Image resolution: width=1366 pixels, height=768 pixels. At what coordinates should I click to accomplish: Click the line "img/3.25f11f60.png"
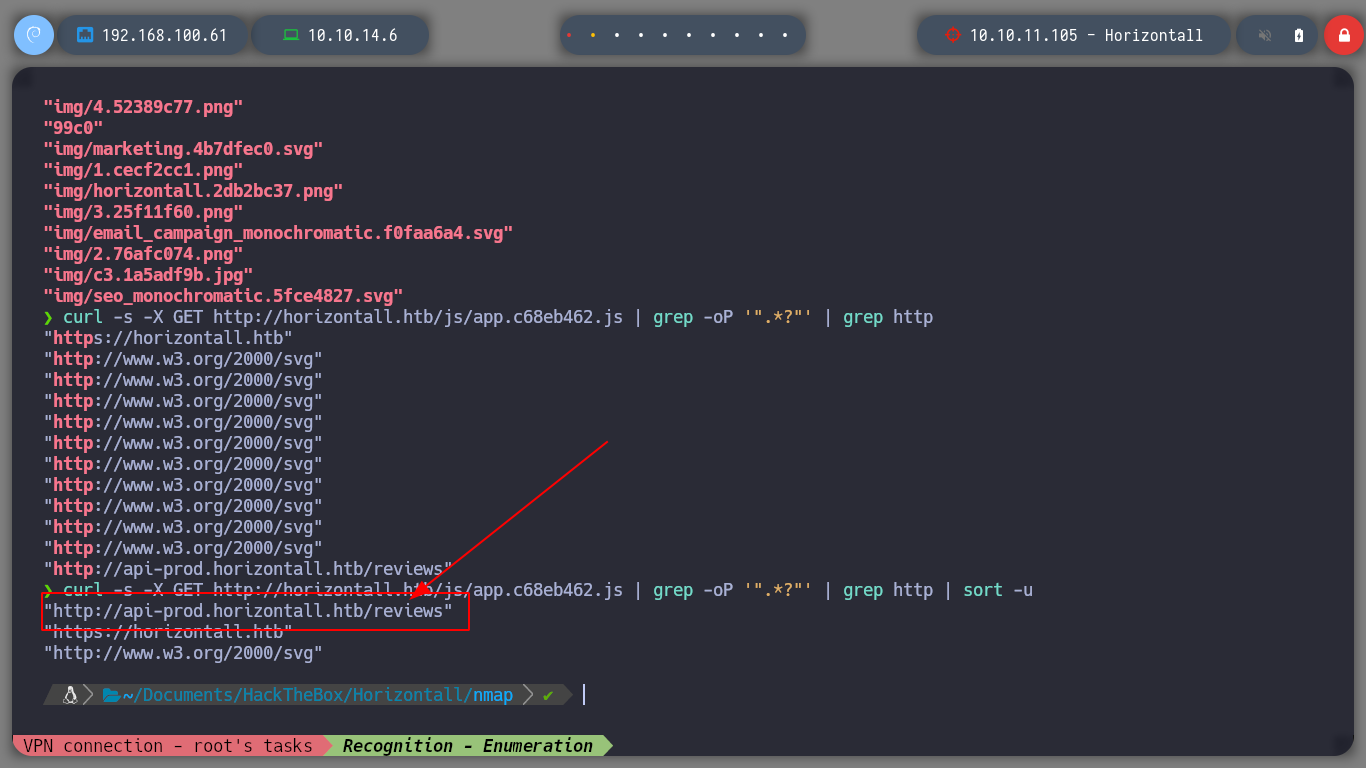143,212
